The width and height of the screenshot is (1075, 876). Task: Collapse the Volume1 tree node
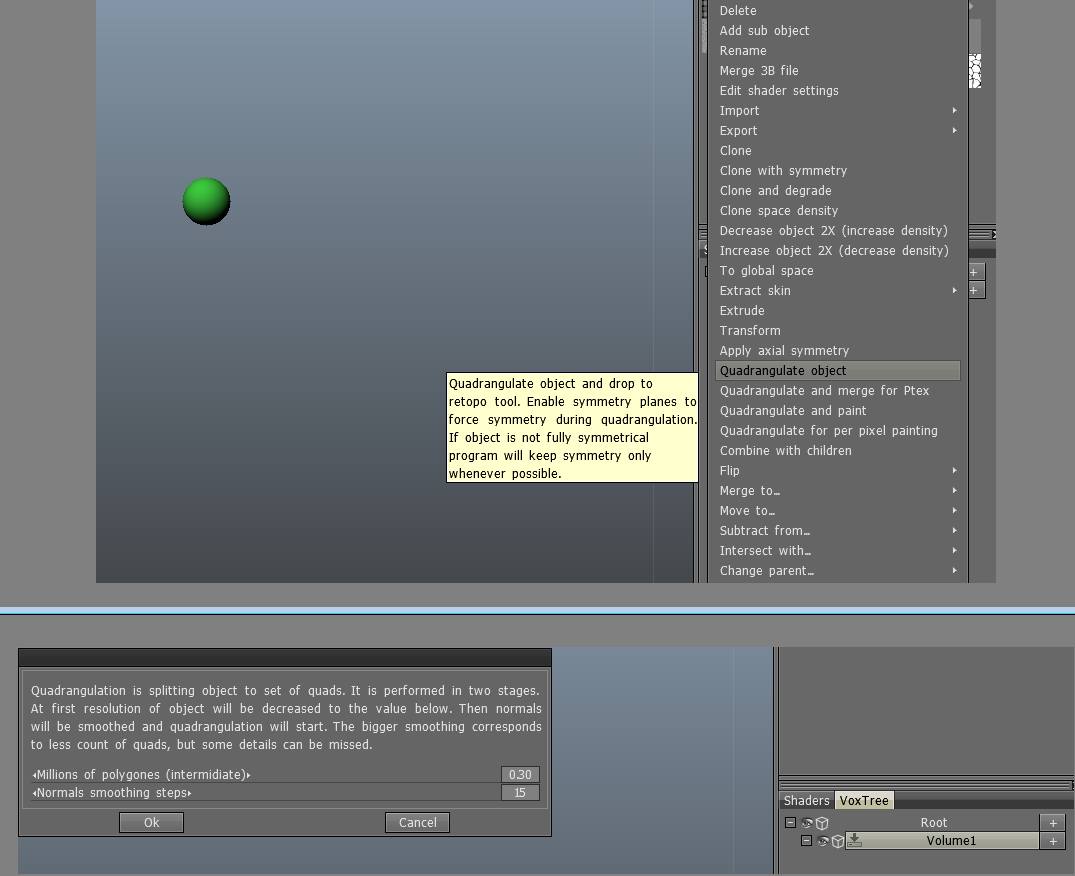[806, 840]
